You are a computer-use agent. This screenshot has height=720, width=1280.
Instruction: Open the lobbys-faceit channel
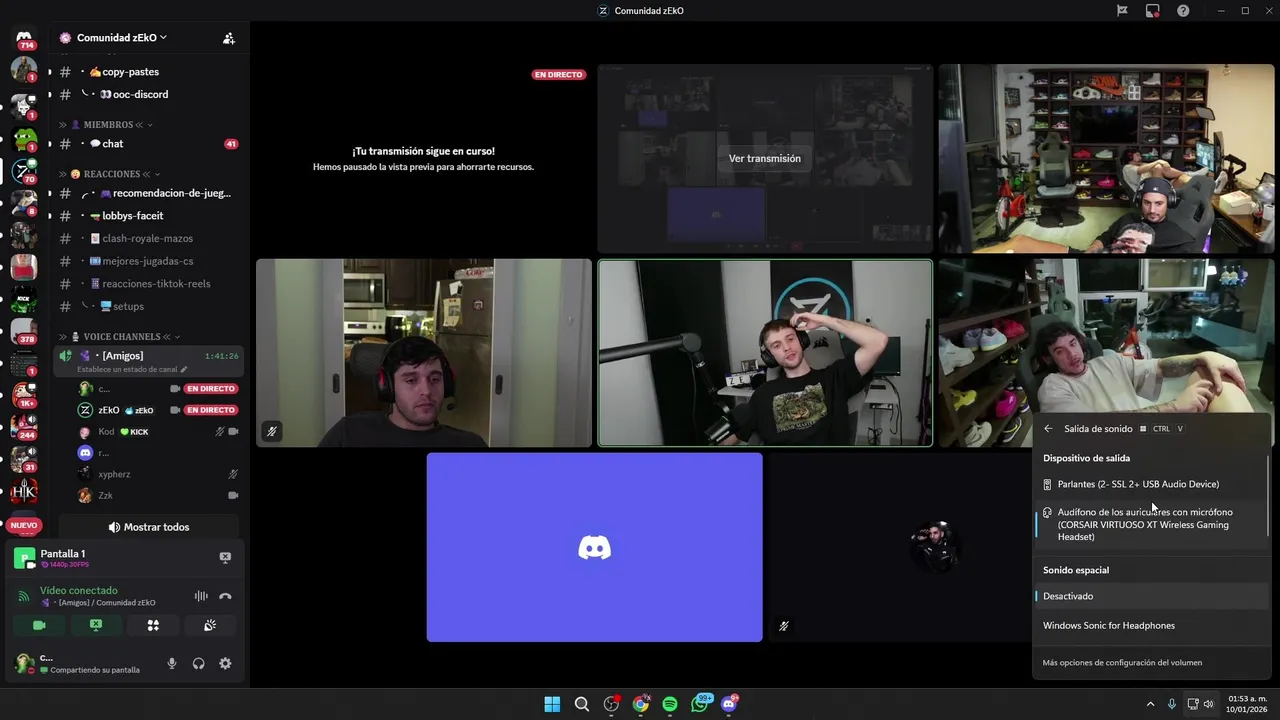point(149,216)
